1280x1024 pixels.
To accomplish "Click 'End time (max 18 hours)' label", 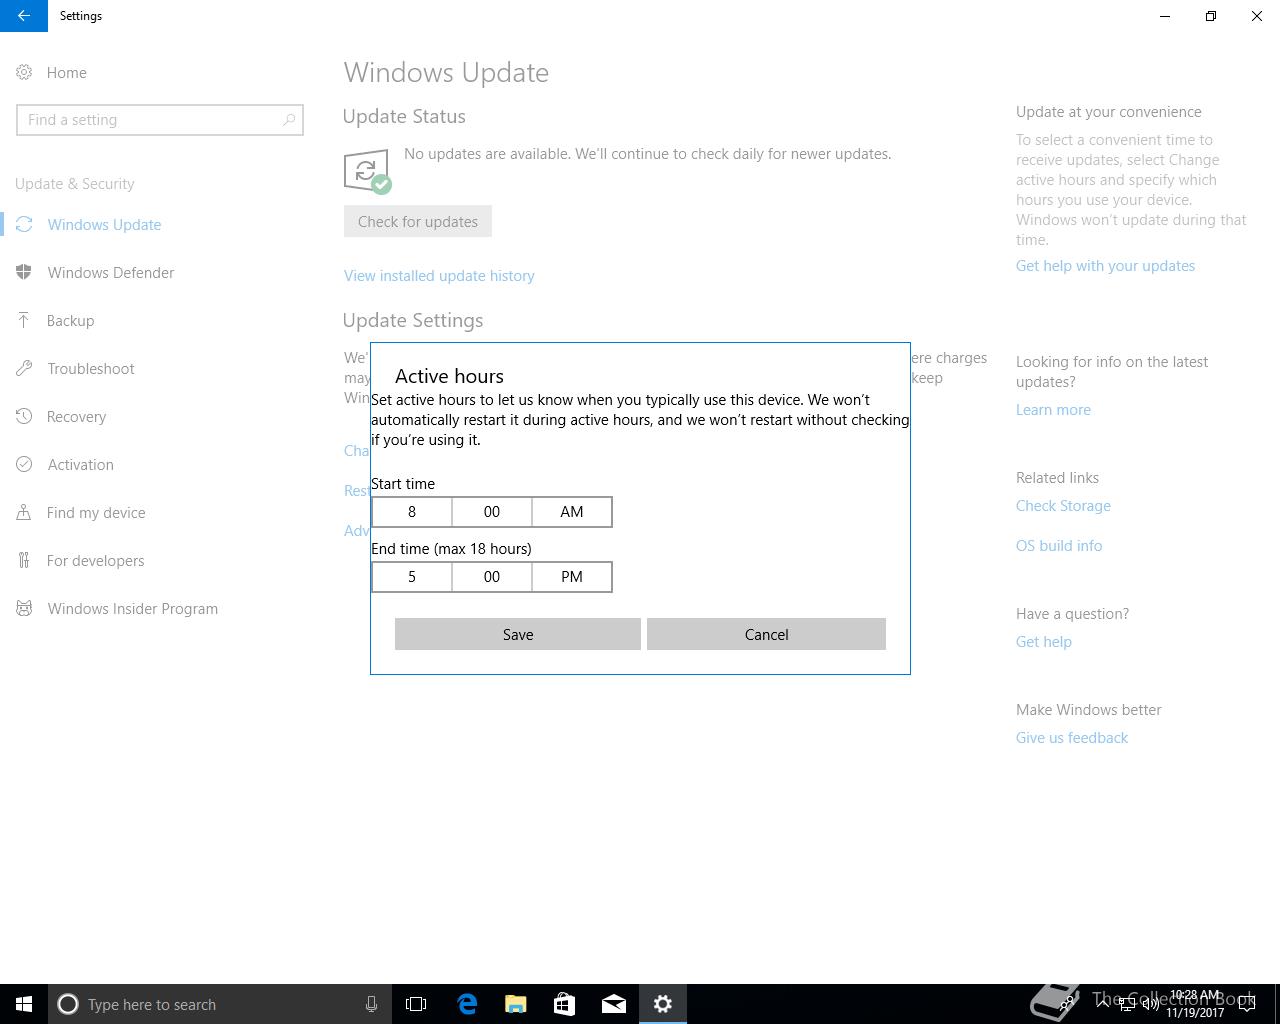I will tap(451, 549).
